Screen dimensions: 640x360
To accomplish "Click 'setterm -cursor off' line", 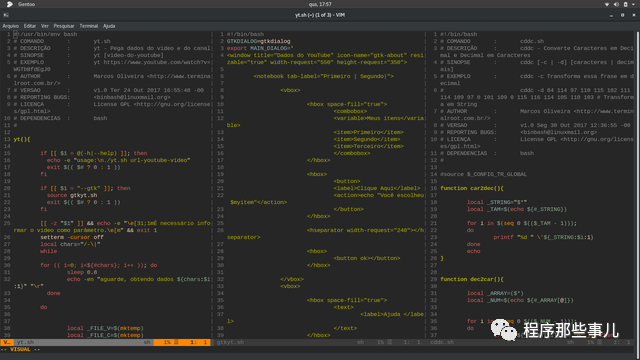I will click(72, 237).
